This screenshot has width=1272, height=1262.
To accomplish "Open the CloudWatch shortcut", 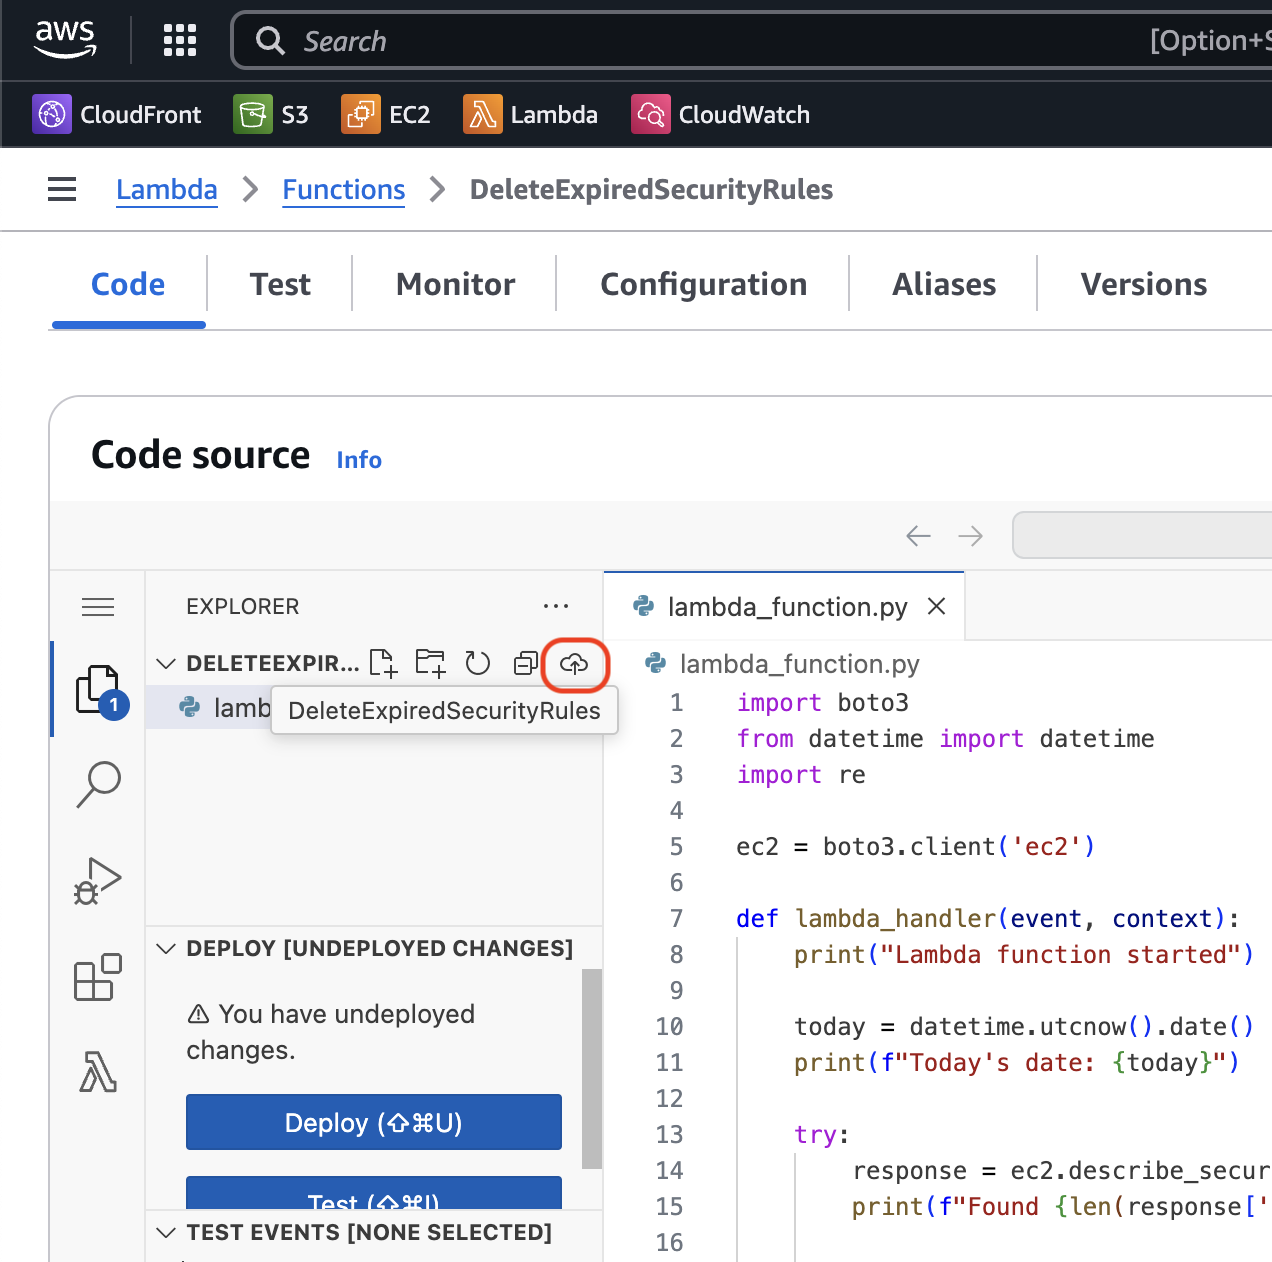I will click(721, 114).
